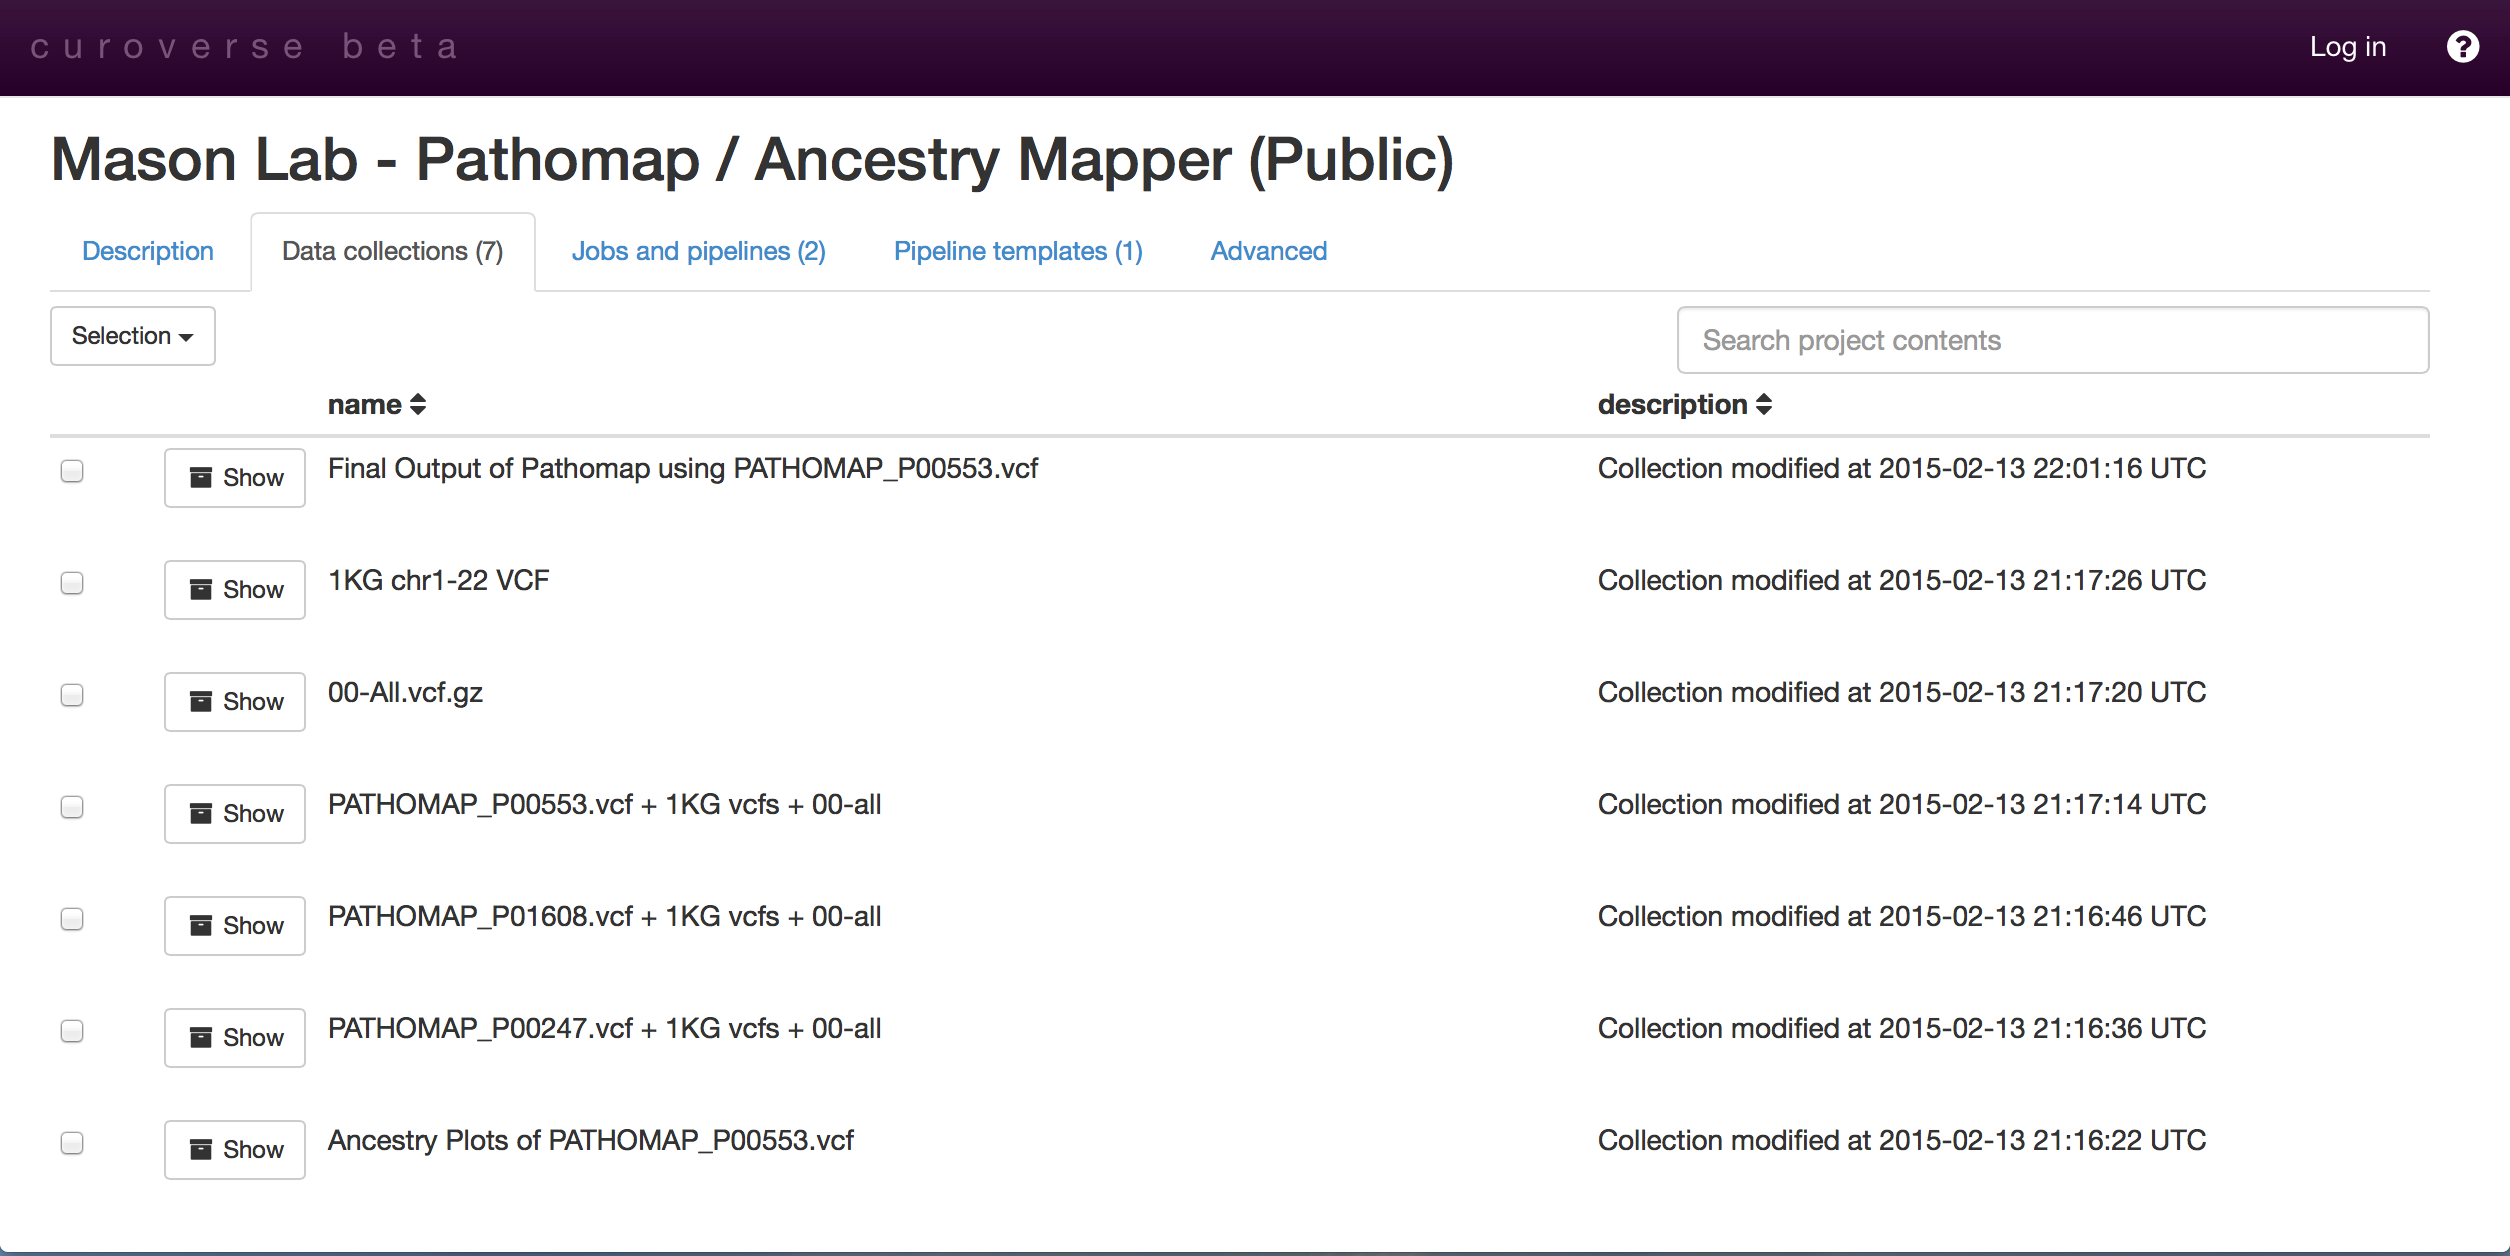This screenshot has width=2510, height=1256.
Task: Open the Jobs and pipelines (2) tab
Action: pos(699,251)
